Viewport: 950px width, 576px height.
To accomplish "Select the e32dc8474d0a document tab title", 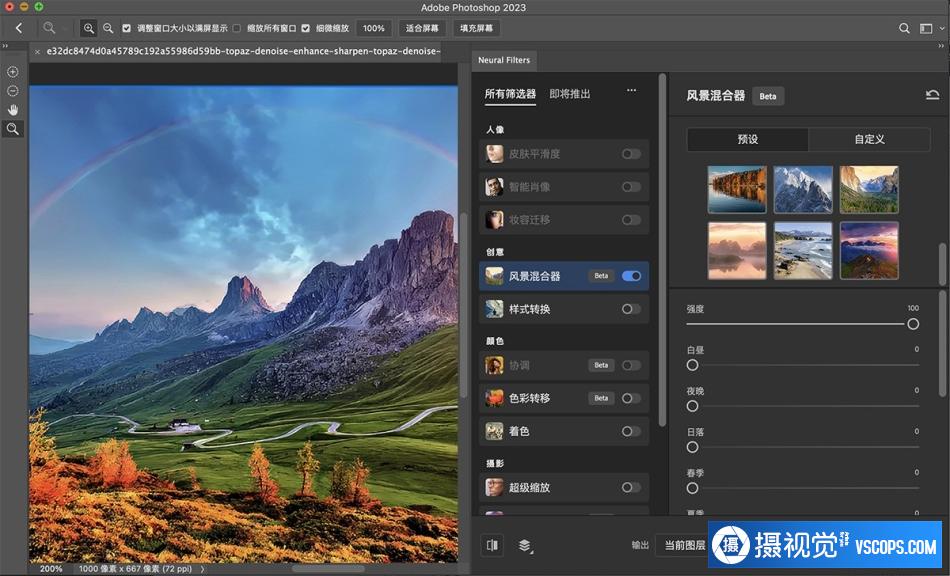I will coord(244,51).
